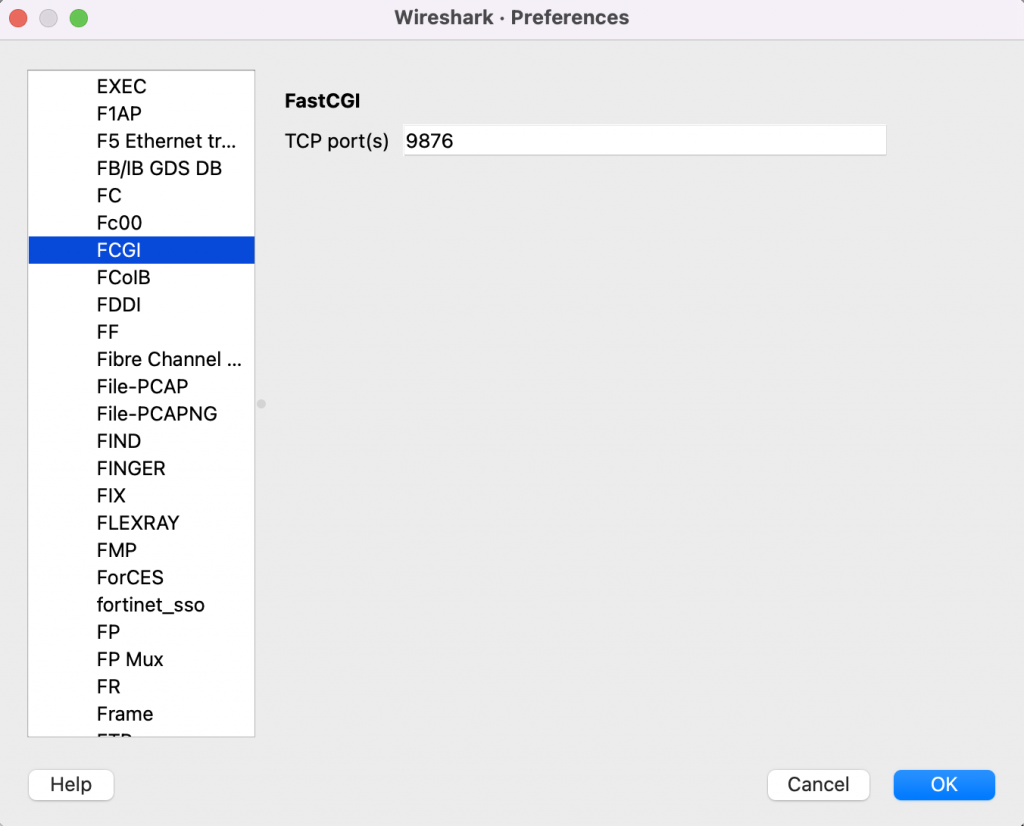1024x826 pixels.
Task: Pick the FC protocol row
Action: [x=142, y=196]
